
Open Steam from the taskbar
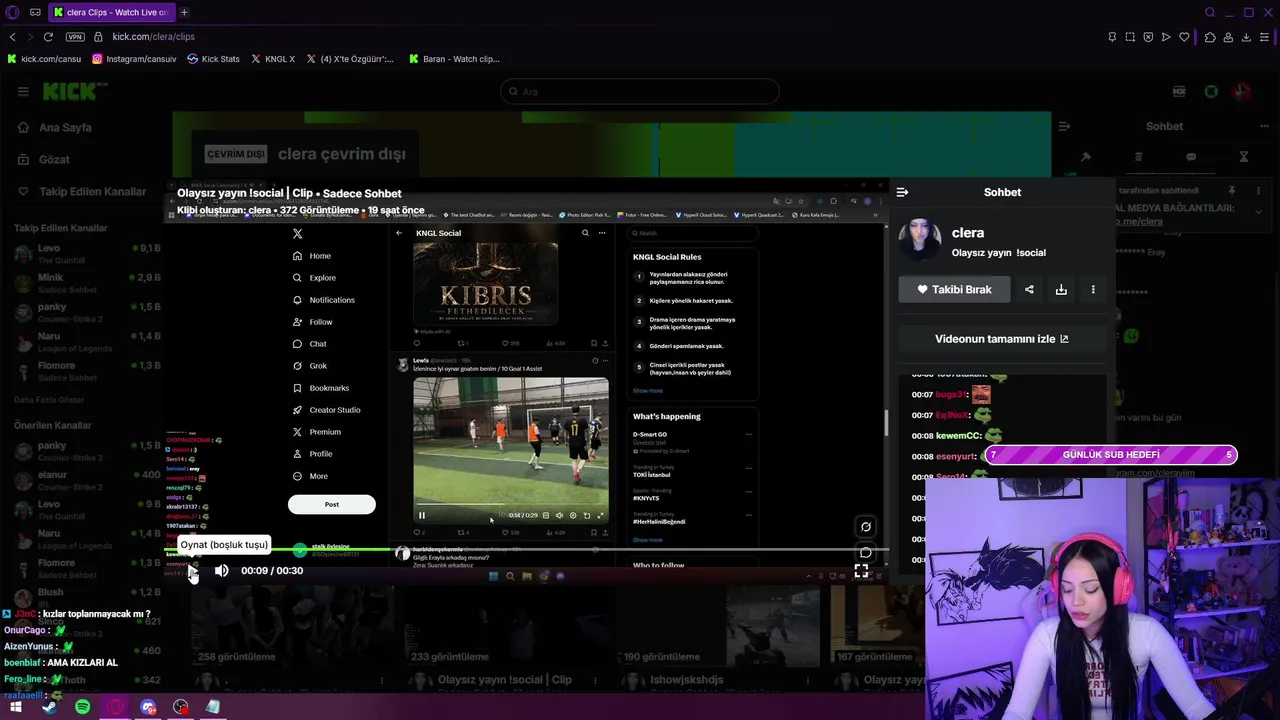pyautogui.click(x=49, y=707)
